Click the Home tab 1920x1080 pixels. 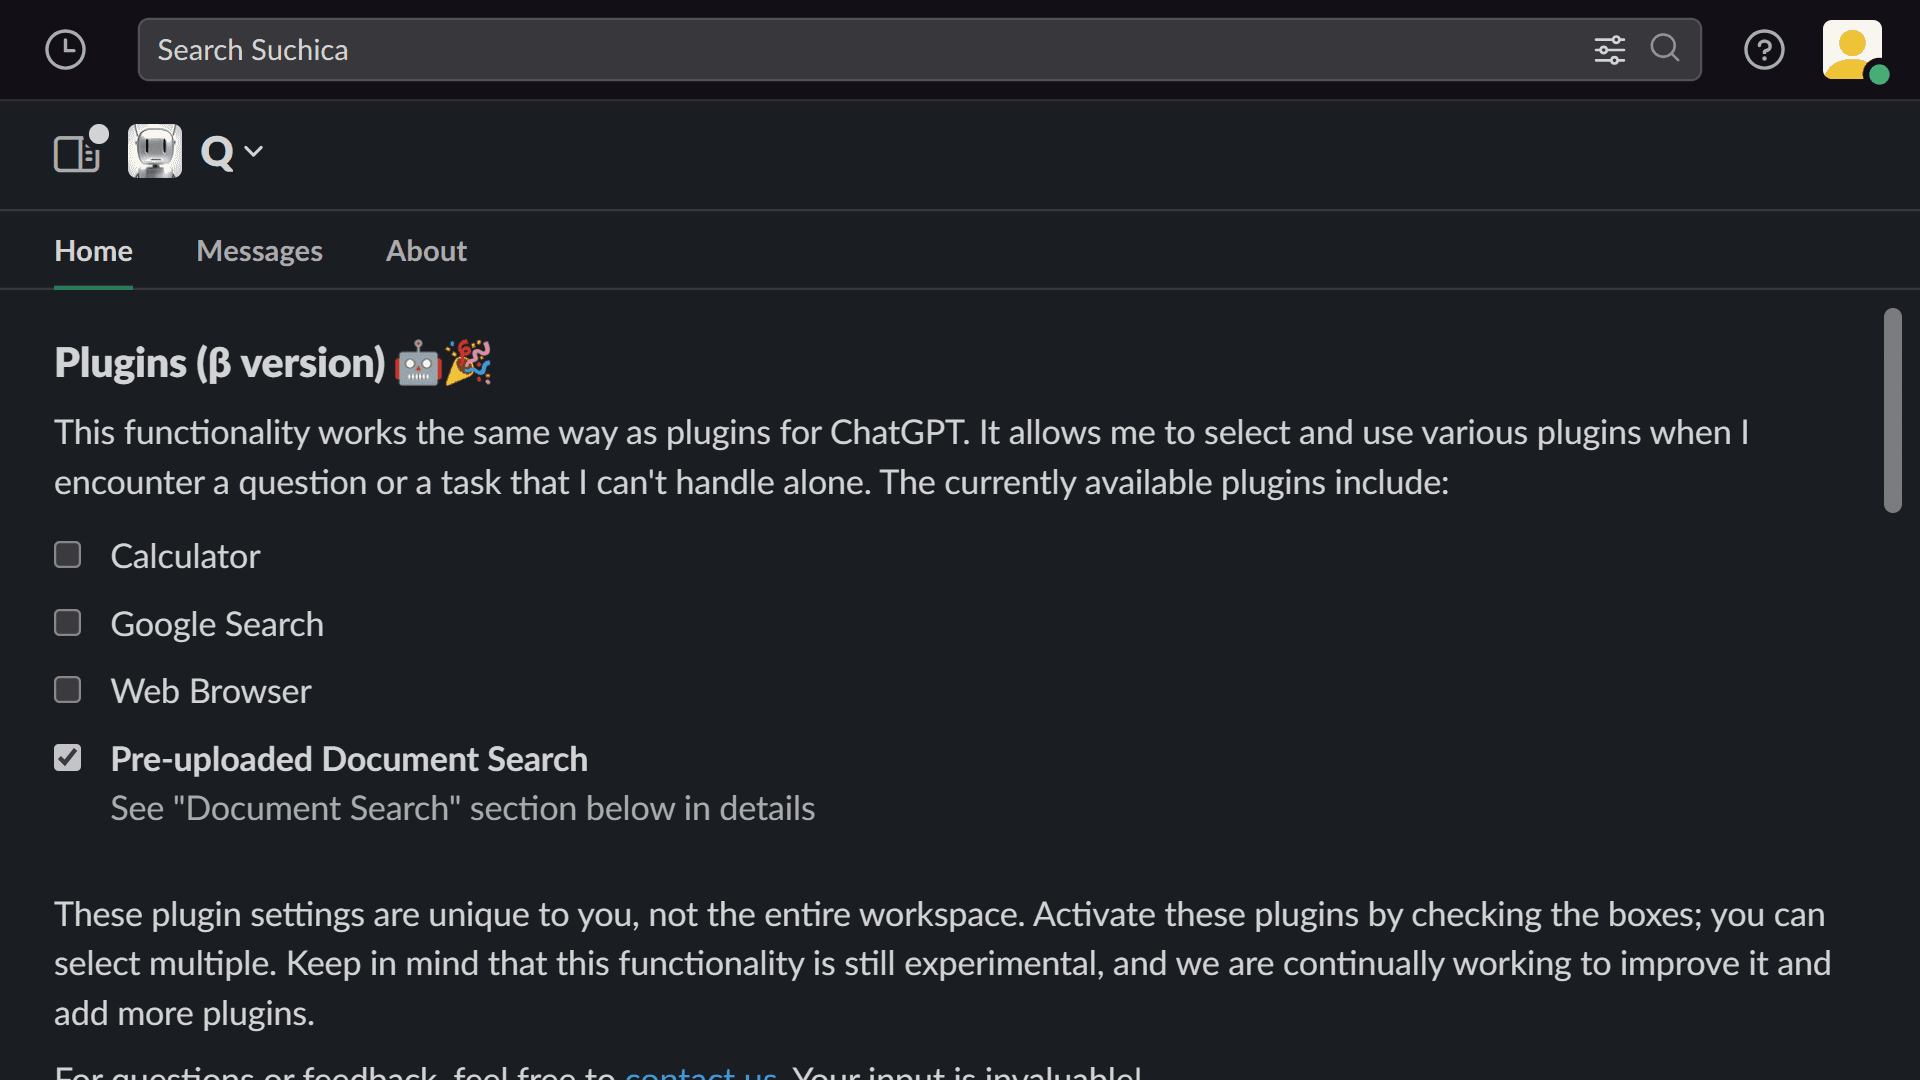pos(92,249)
